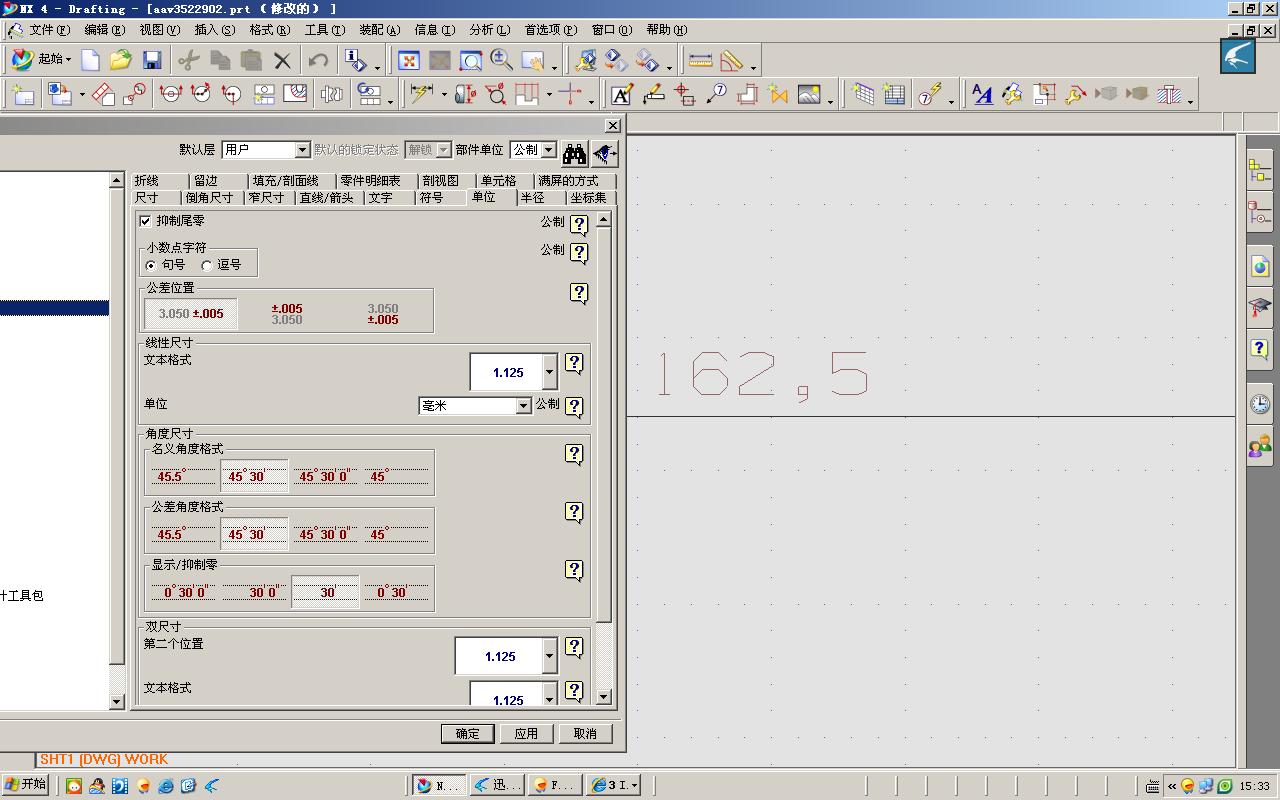Select tolerance angle format 45° option
Image resolution: width=1280 pixels, height=800 pixels.
pyautogui.click(x=395, y=534)
